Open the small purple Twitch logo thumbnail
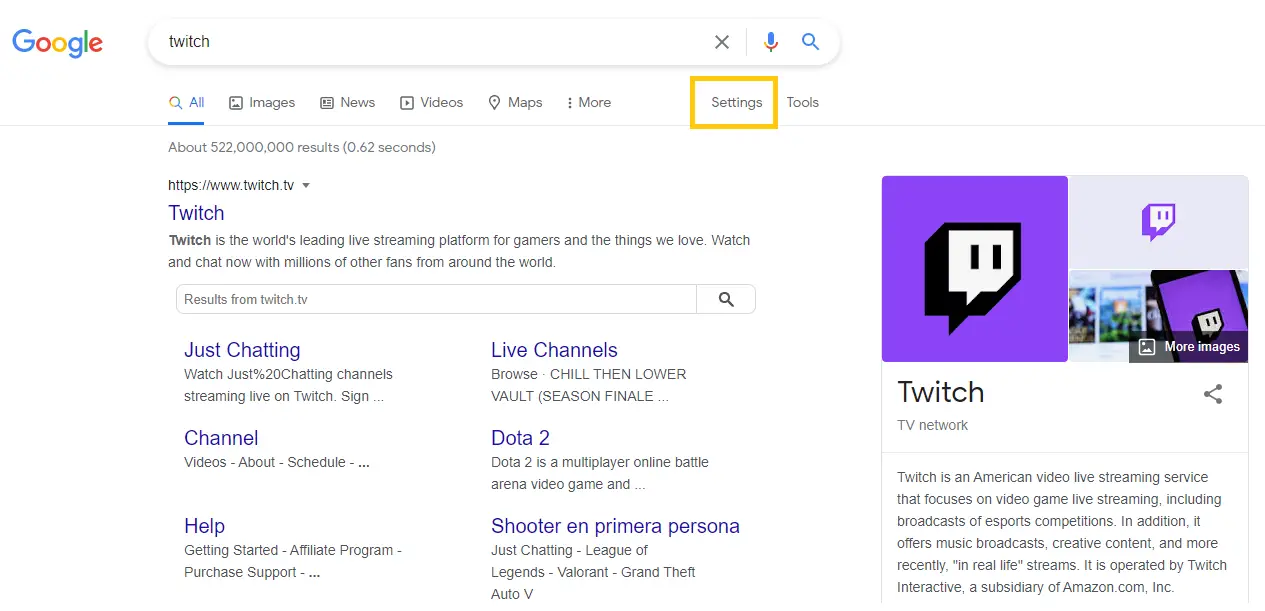Image resolution: width=1265 pixels, height=611 pixels. coord(1158,222)
